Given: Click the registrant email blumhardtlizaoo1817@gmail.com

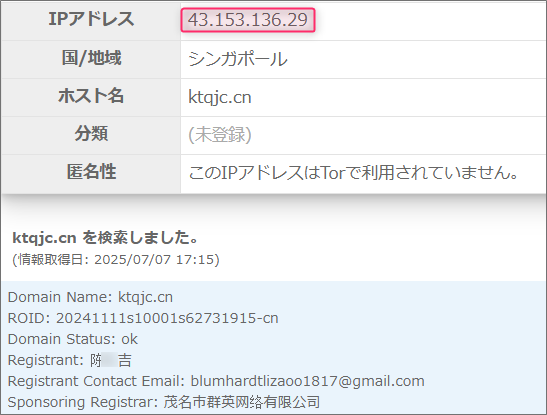Looking at the screenshot, I should coord(307,381).
